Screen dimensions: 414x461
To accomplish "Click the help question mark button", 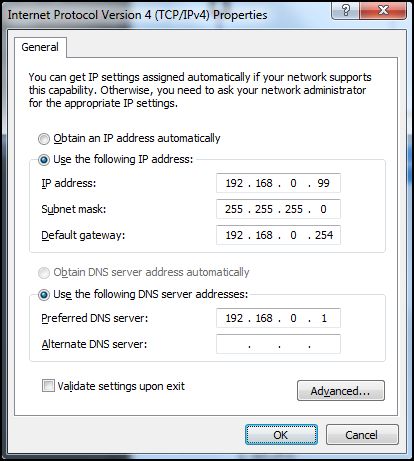I will tap(345, 11).
